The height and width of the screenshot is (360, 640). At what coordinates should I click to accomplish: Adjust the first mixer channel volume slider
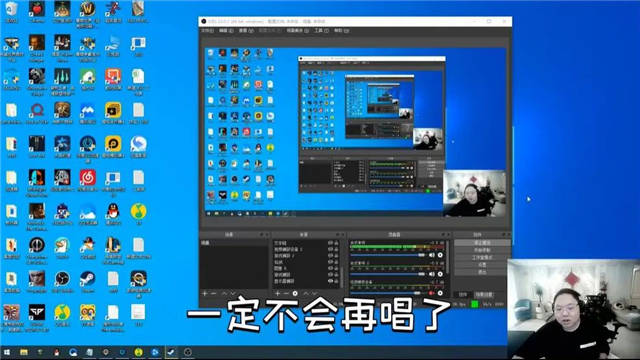pyautogui.click(x=388, y=255)
